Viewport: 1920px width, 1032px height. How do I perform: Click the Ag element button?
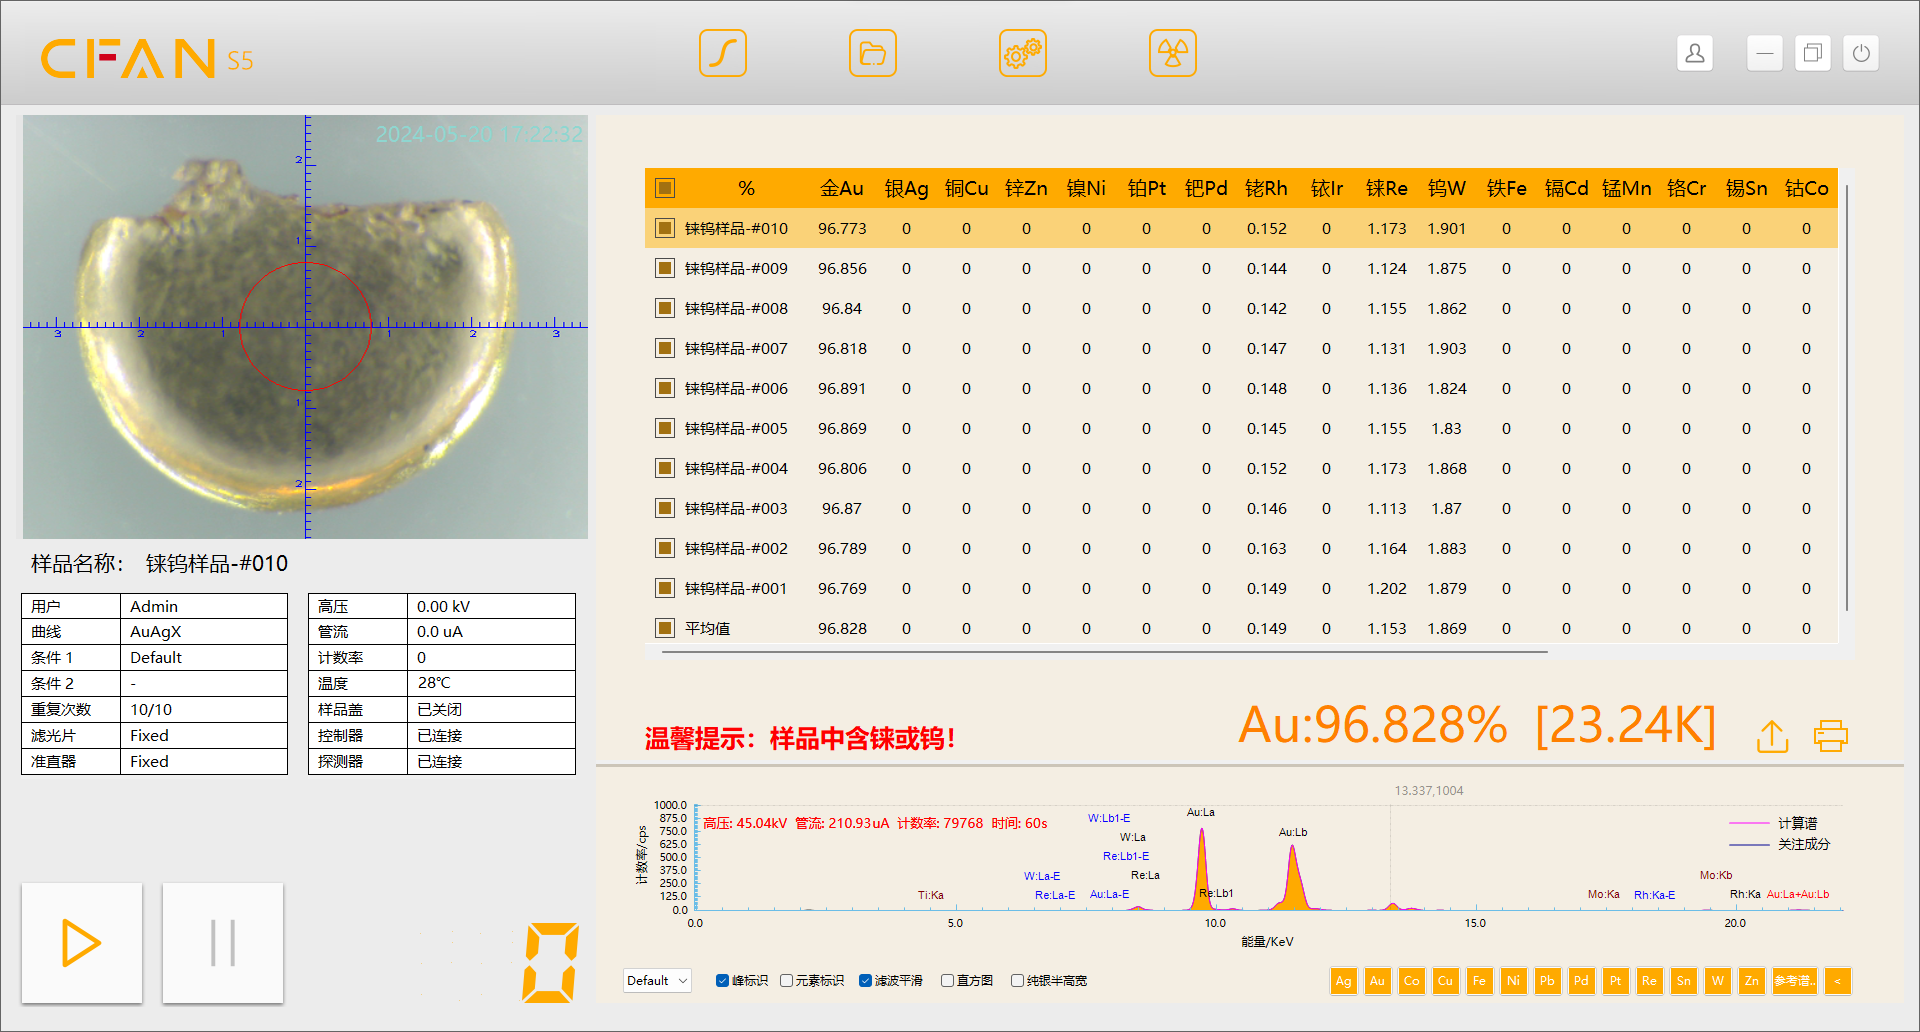(1343, 981)
